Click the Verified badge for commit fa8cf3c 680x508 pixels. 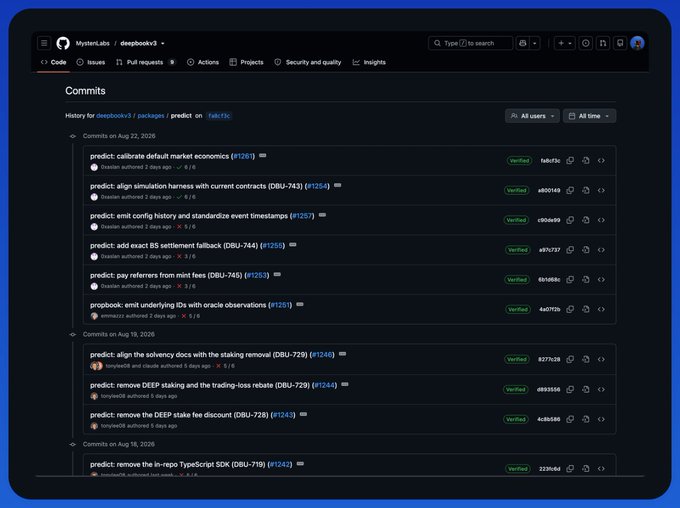[519, 161]
